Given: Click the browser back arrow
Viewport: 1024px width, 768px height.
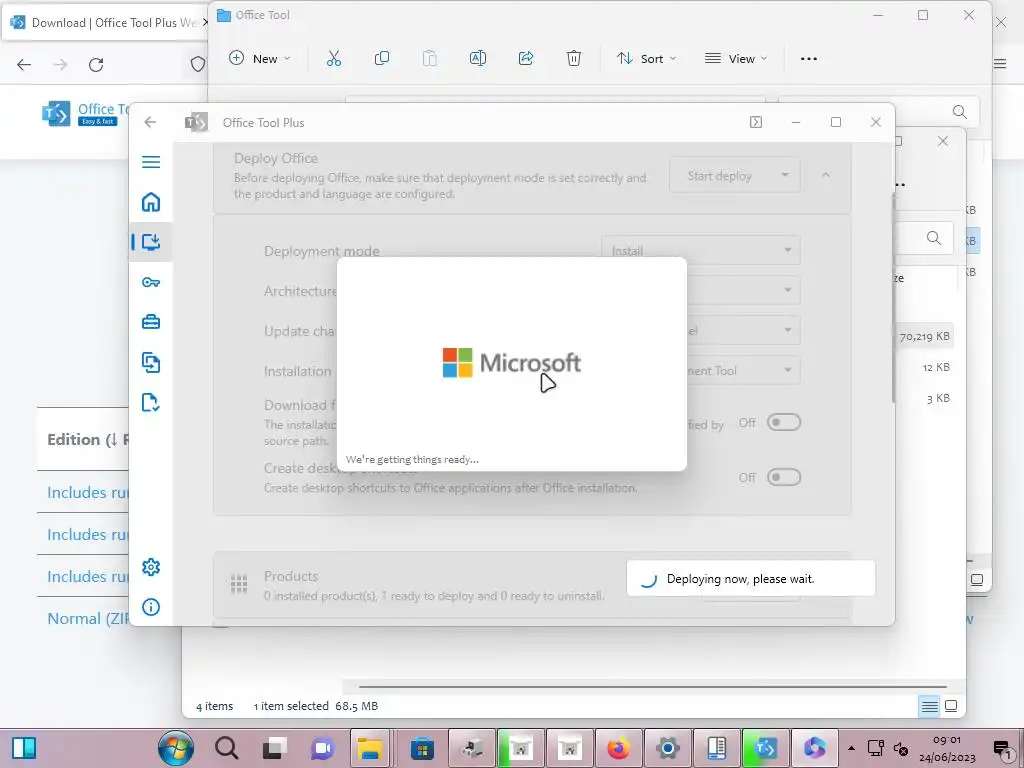Looking at the screenshot, I should point(24,64).
